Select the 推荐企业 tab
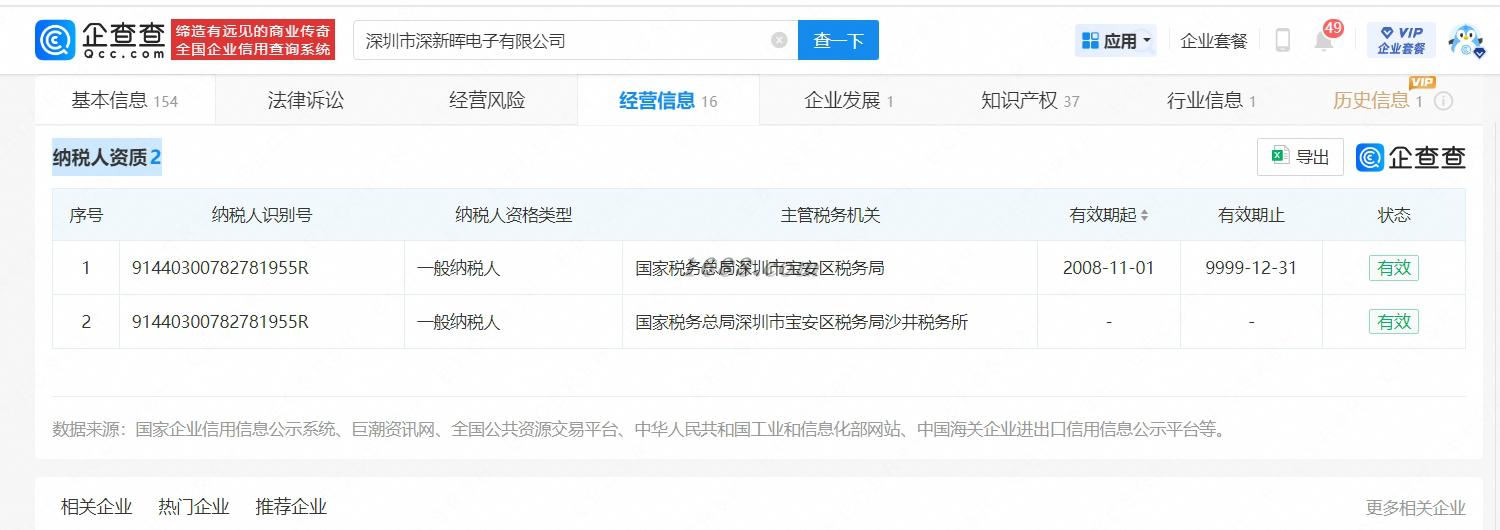The width and height of the screenshot is (1500, 530). pos(291,507)
